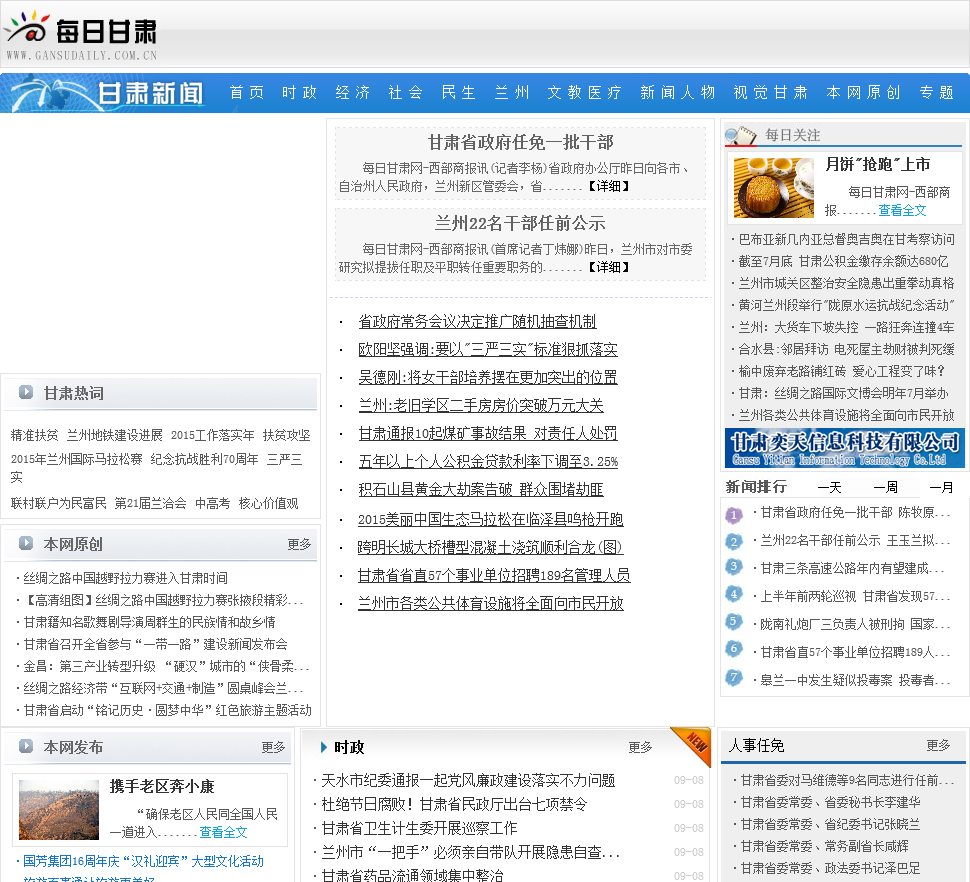Screen dimensions: 970x882
Task: Click the rank 3 badge icon
Action: pos(734,567)
